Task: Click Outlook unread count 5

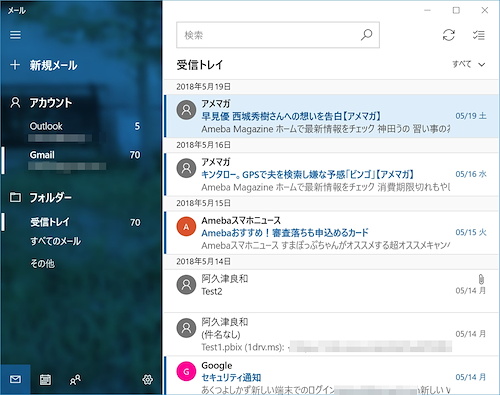Action: point(137,126)
